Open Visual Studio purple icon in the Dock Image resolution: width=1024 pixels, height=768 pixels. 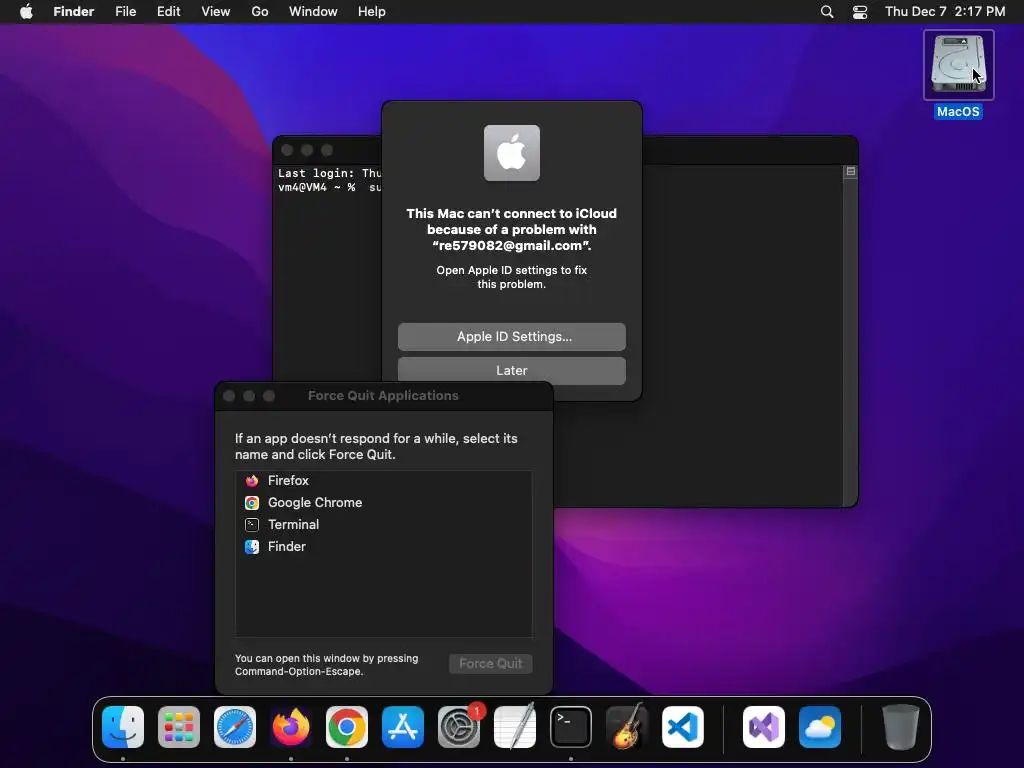tap(764, 727)
